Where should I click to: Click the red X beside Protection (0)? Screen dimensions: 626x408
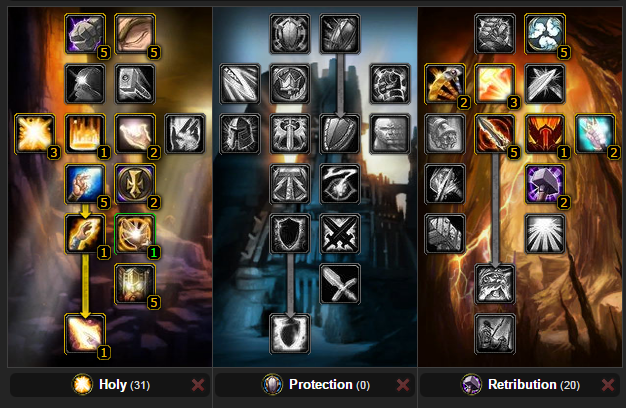(403, 385)
